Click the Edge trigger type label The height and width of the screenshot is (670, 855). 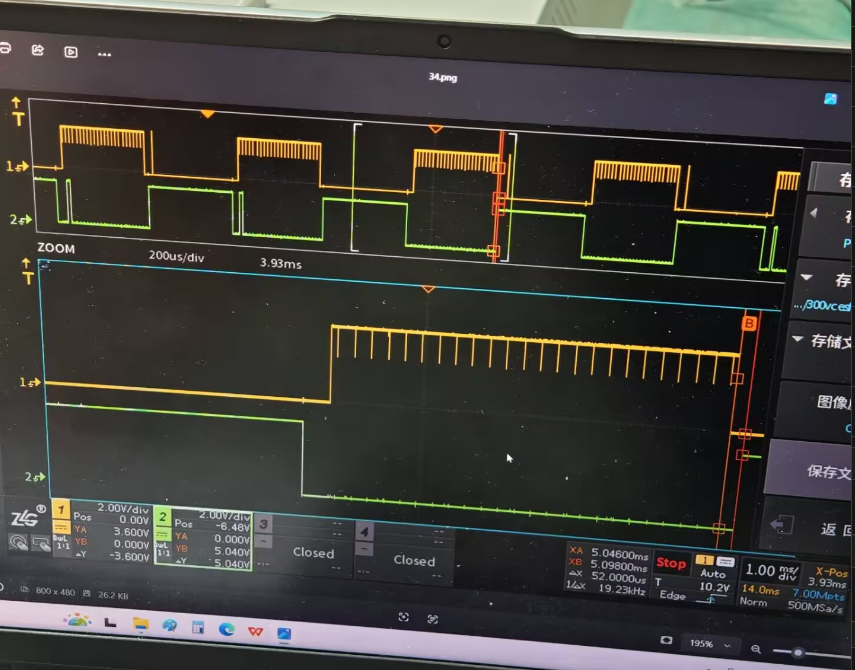coord(672,595)
